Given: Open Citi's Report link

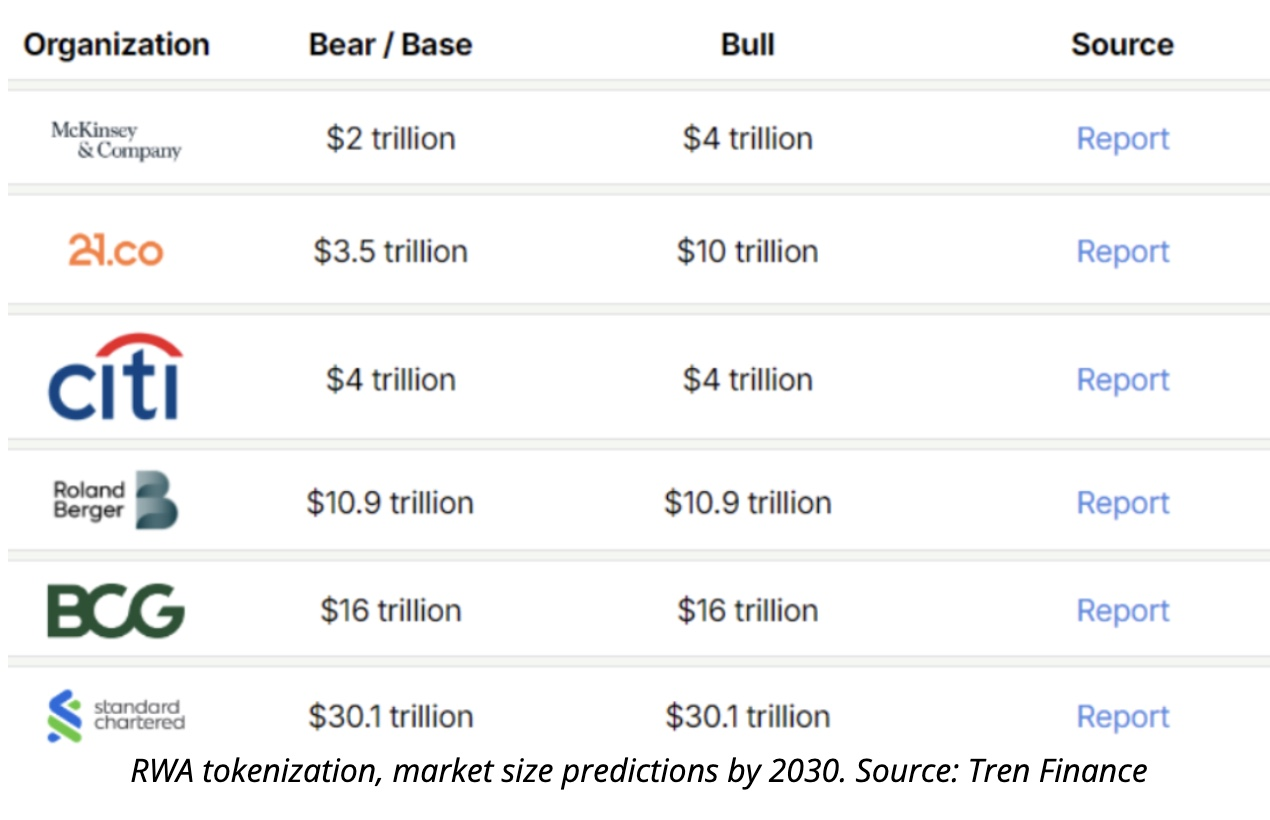Looking at the screenshot, I should coord(1122,380).
